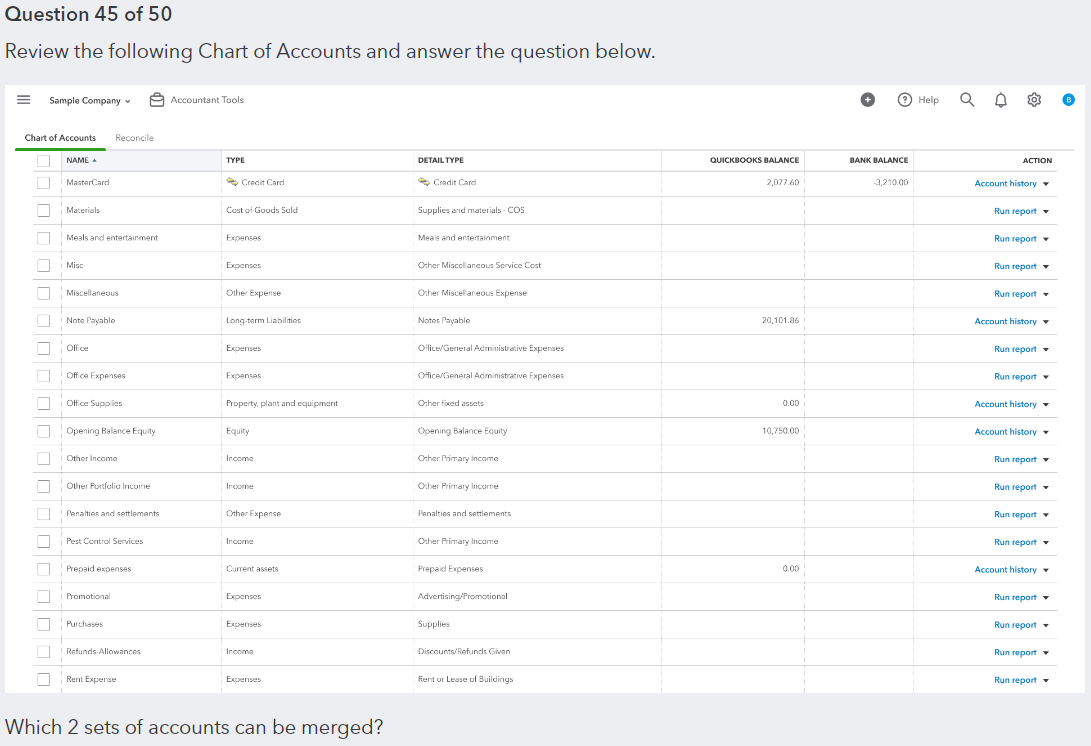Open the settings gear icon

[x=1035, y=100]
